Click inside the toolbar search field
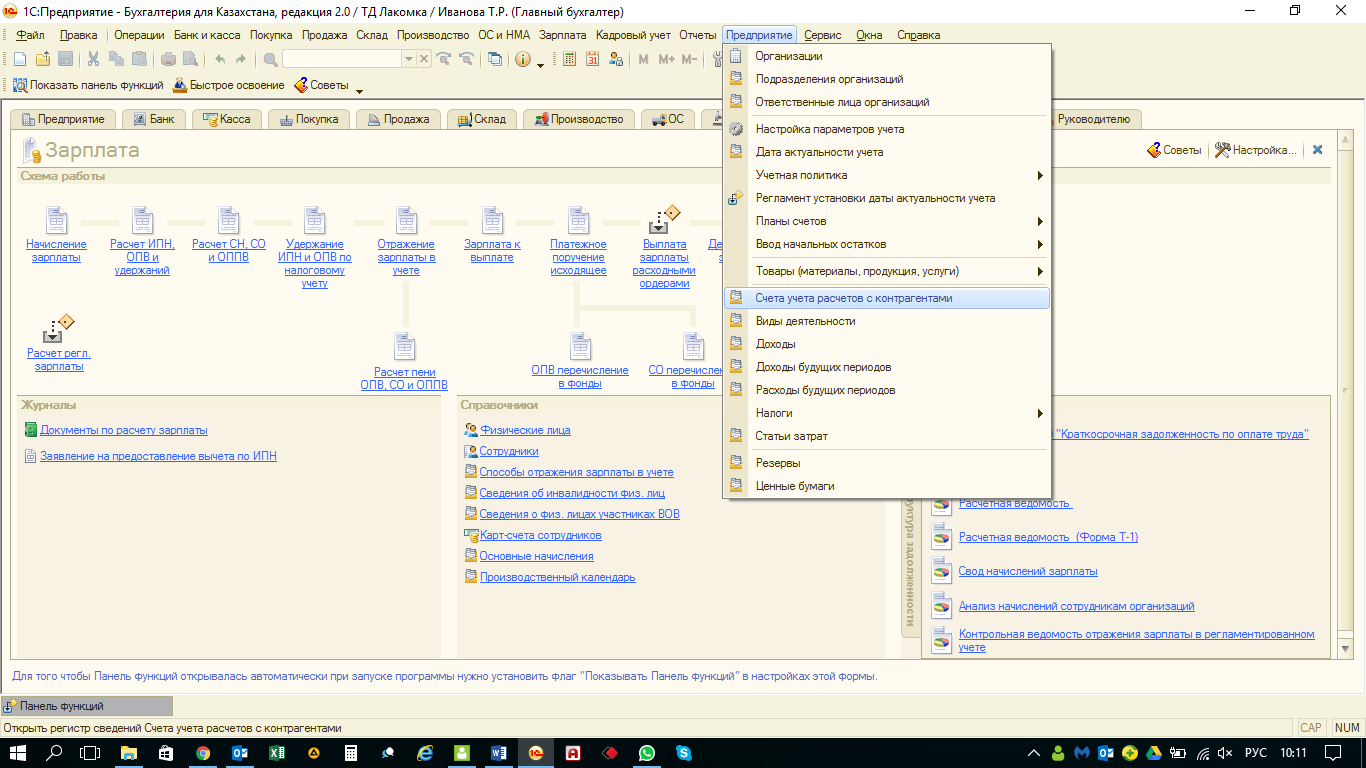The width and height of the screenshot is (1366, 768). point(342,59)
